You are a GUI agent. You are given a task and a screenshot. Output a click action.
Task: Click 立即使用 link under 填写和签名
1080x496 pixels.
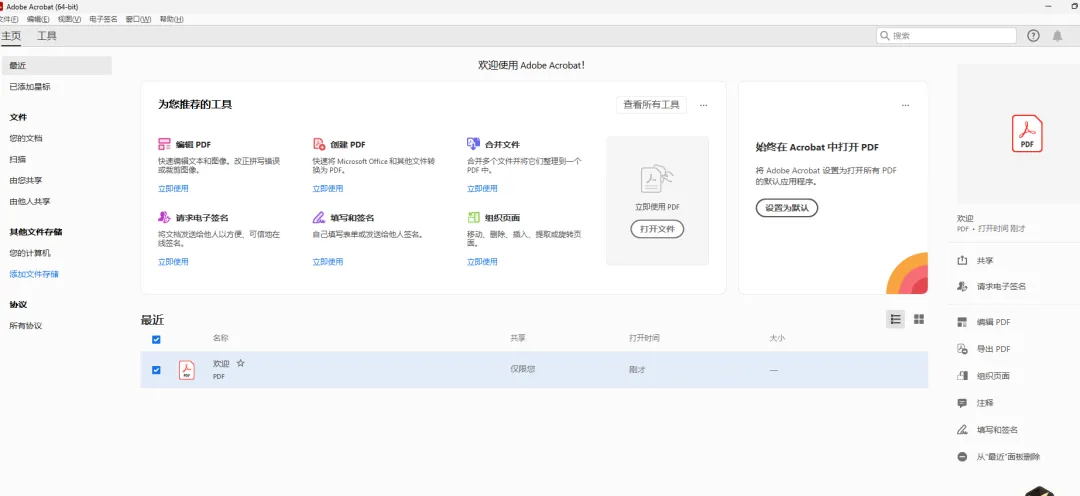click(328, 262)
